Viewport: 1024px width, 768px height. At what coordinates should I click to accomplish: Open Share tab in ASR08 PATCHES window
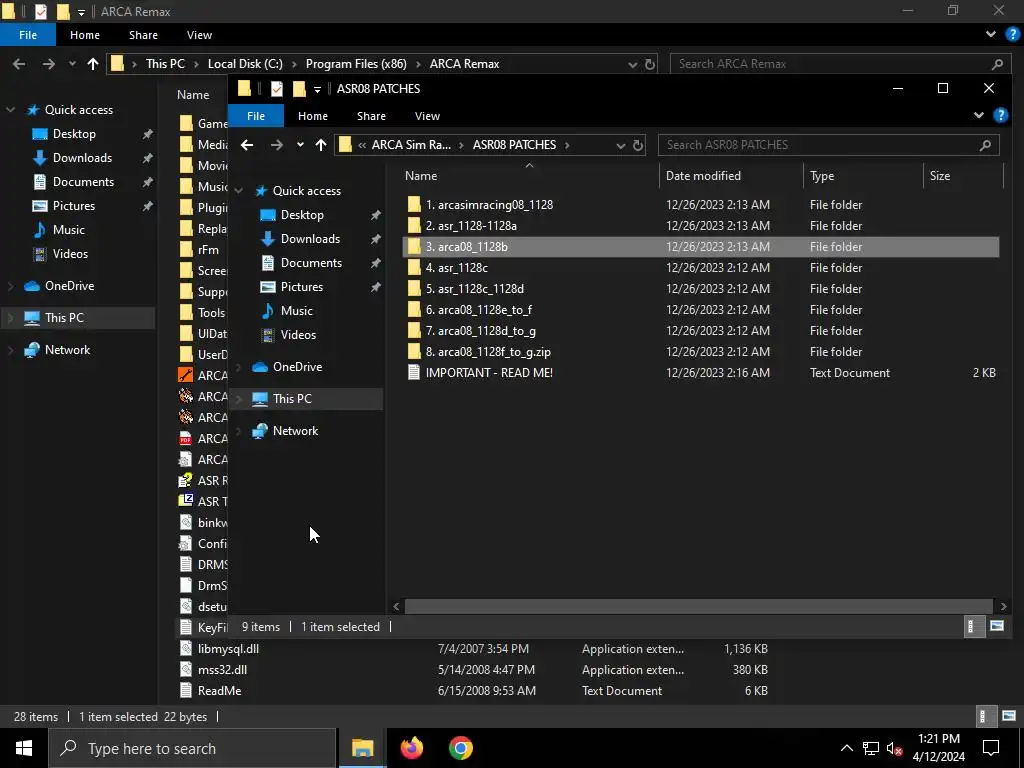[371, 116]
